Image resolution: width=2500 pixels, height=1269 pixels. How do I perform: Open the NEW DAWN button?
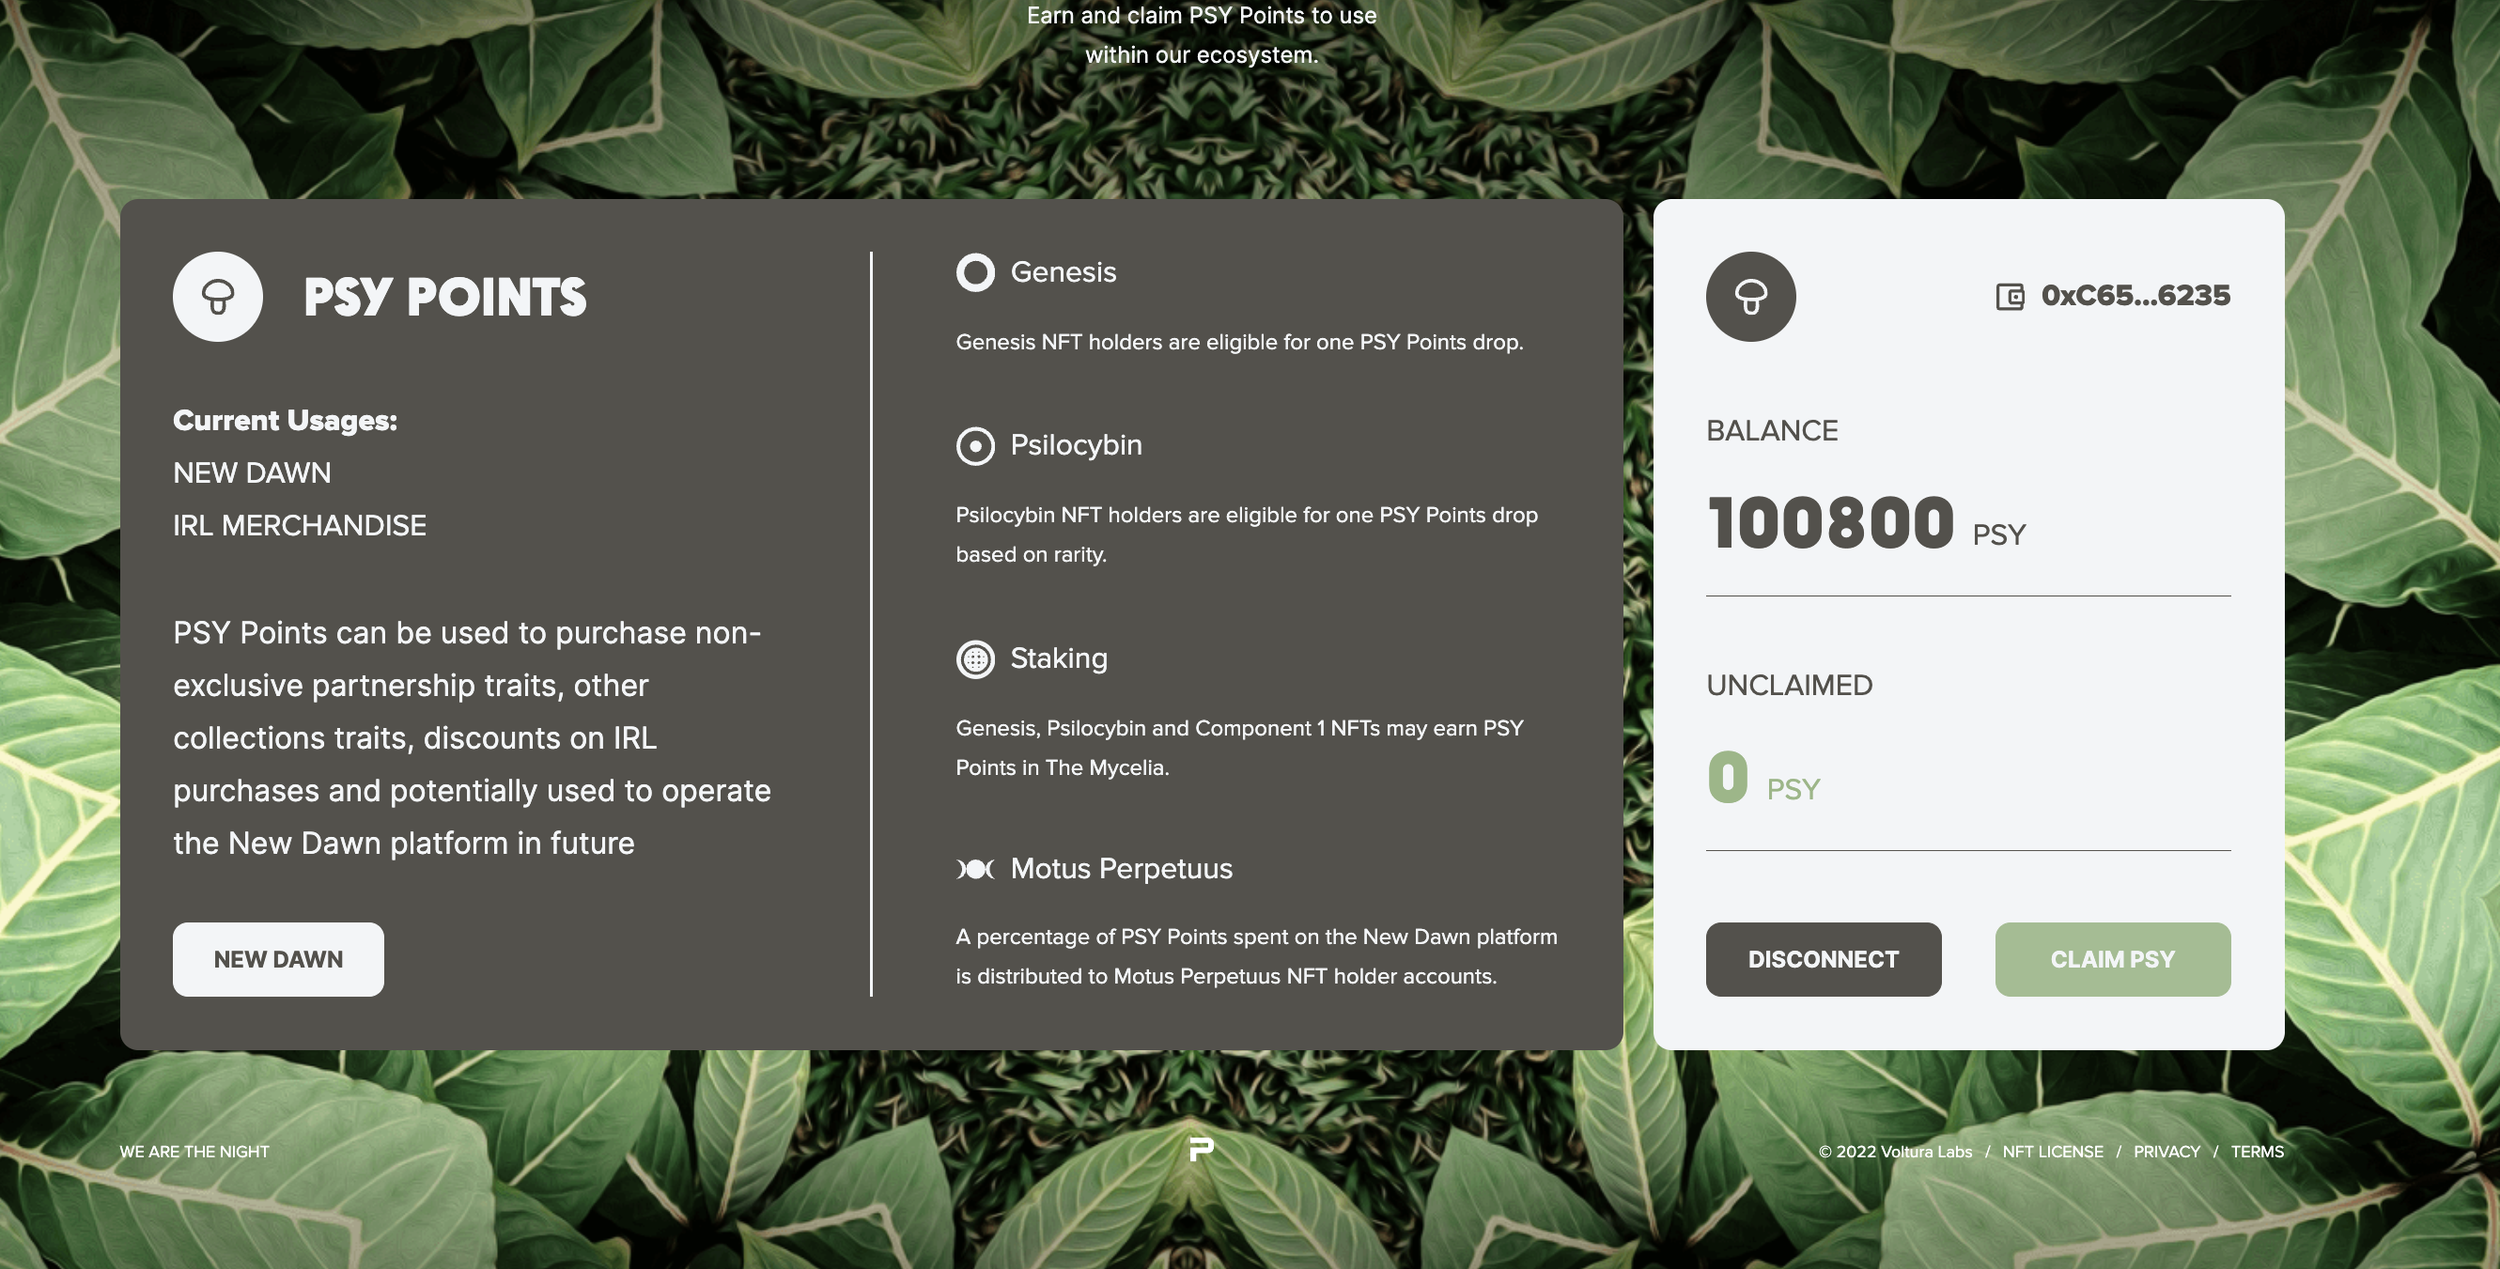[278, 959]
